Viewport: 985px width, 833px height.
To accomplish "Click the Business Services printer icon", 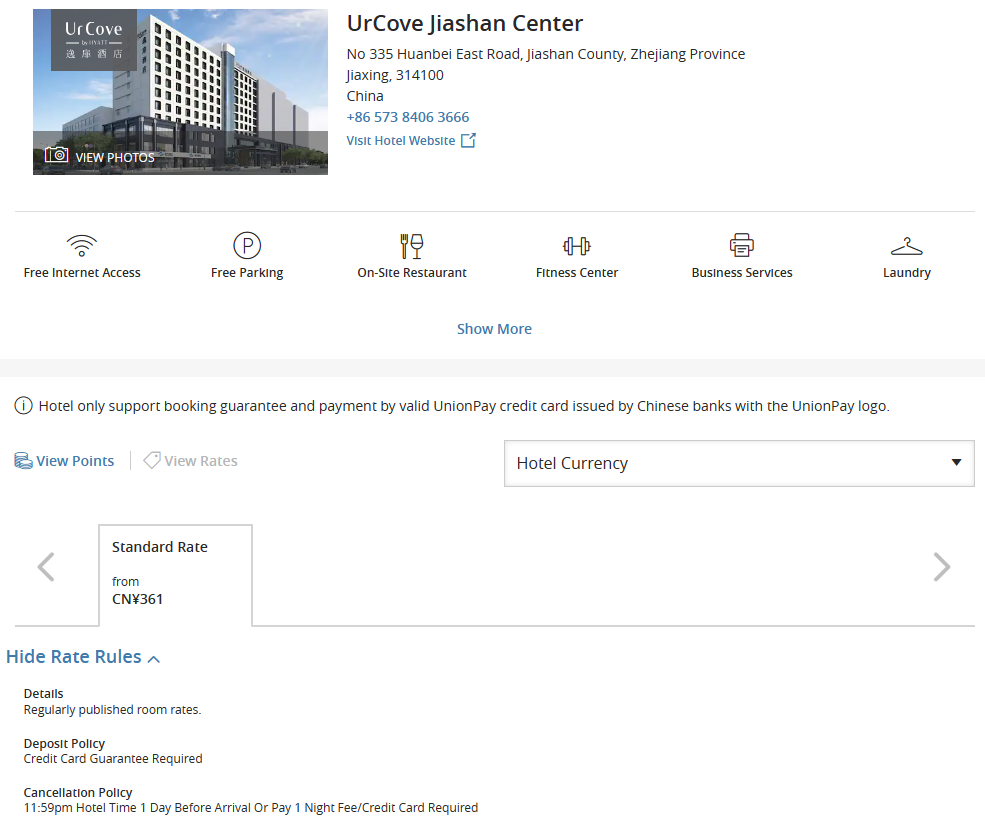I will click(x=741, y=245).
